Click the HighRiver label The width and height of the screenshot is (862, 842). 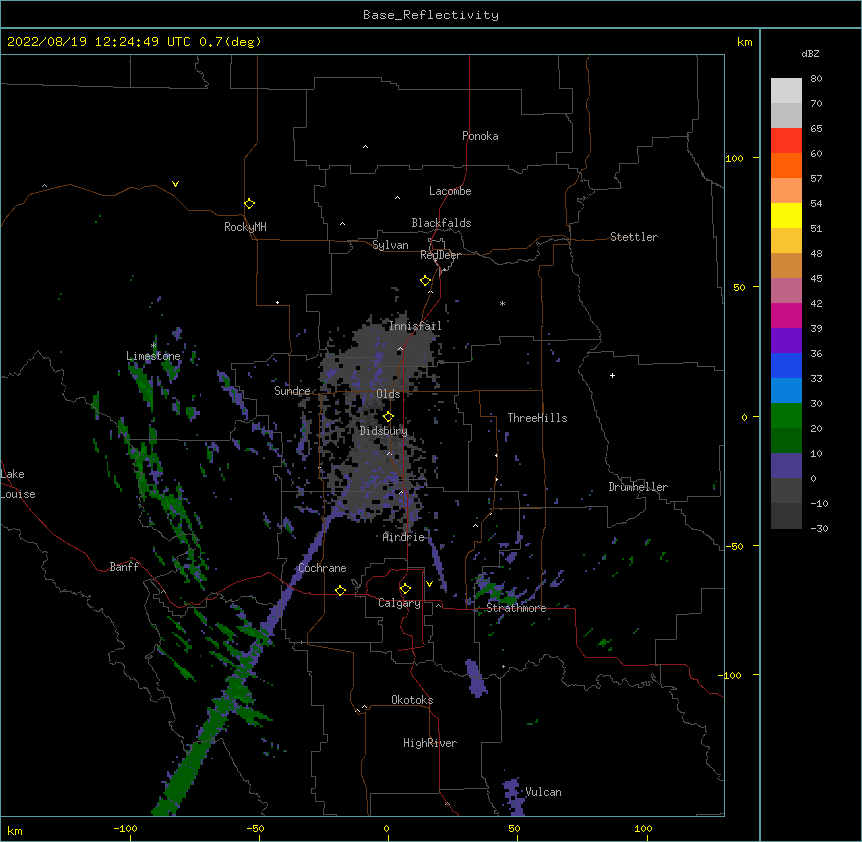point(430,743)
